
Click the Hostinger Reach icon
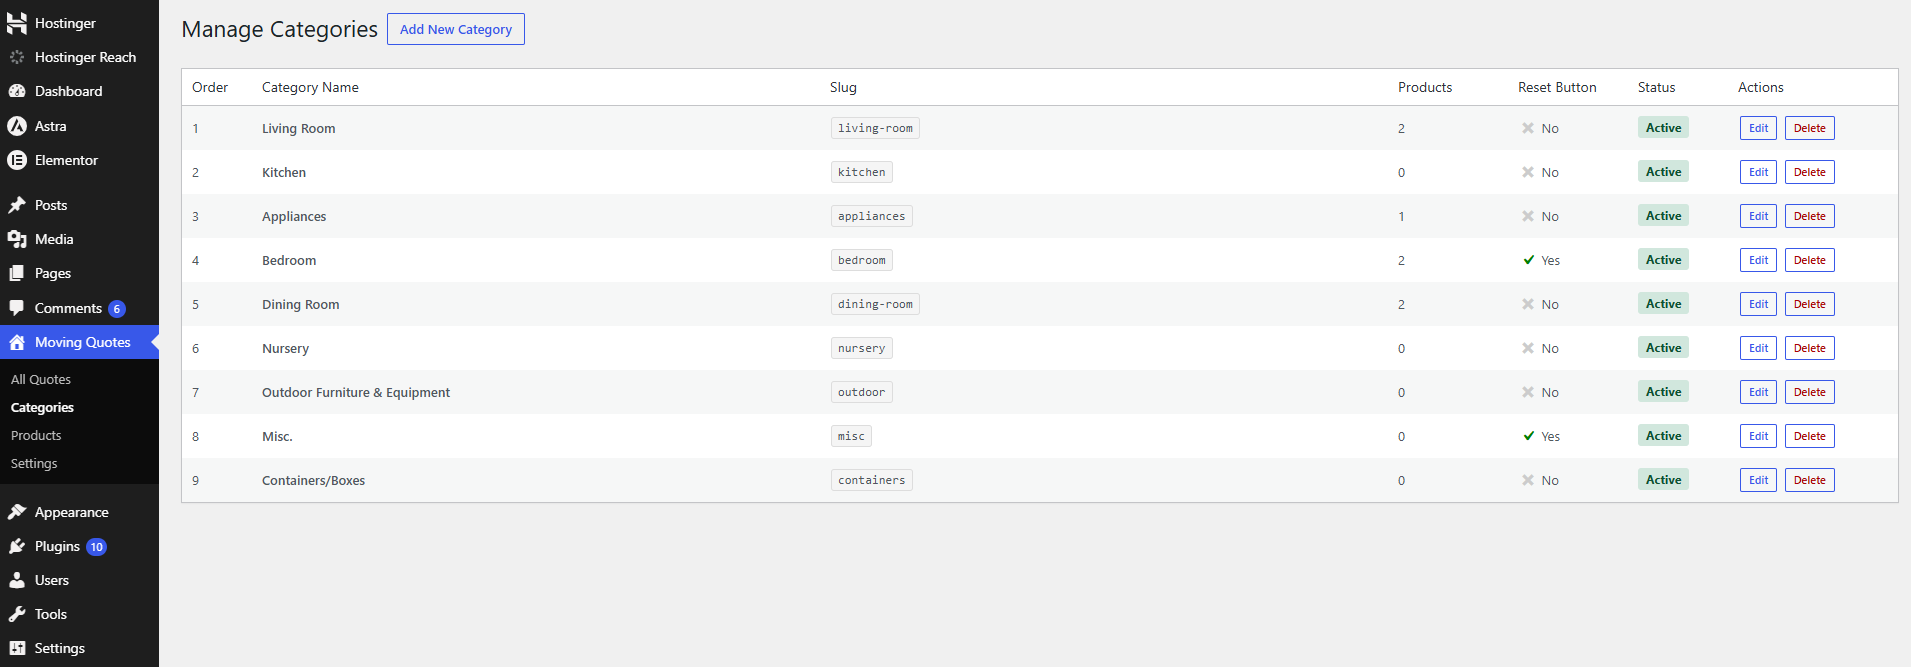pos(17,57)
